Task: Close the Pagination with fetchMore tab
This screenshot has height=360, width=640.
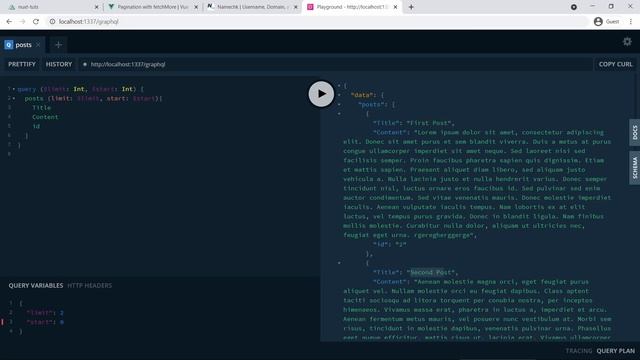Action: (196, 7)
